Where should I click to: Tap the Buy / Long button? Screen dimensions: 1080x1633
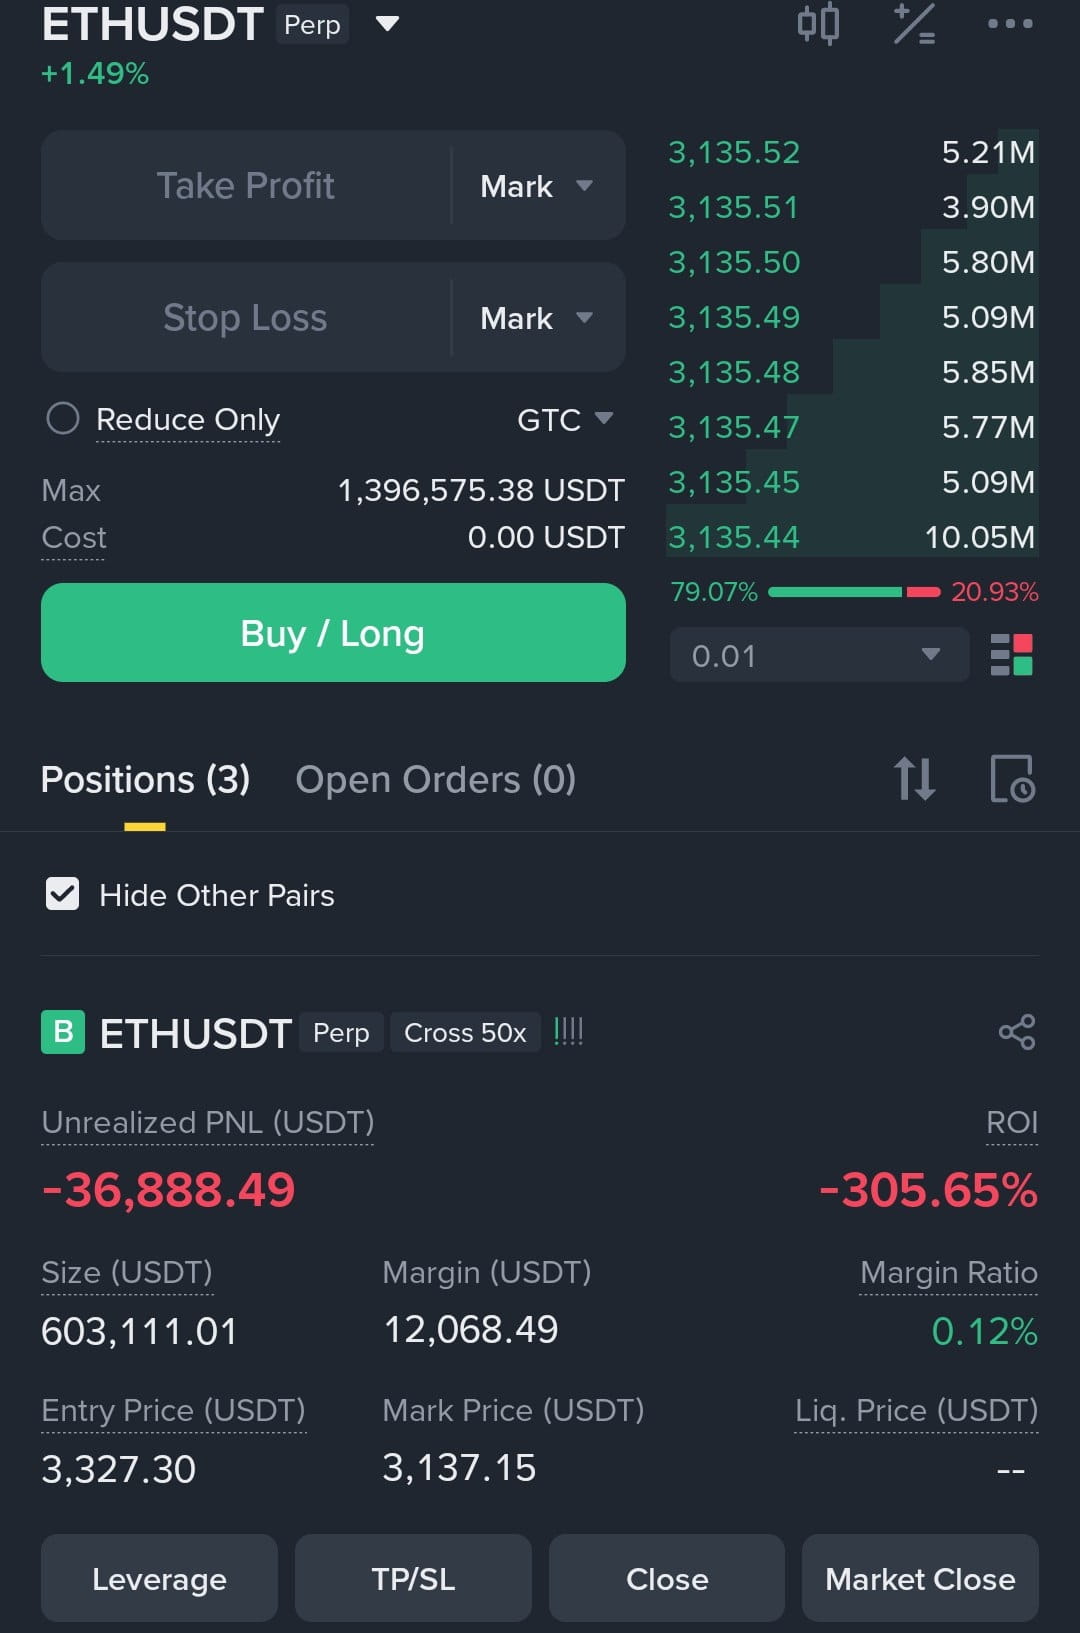click(333, 633)
